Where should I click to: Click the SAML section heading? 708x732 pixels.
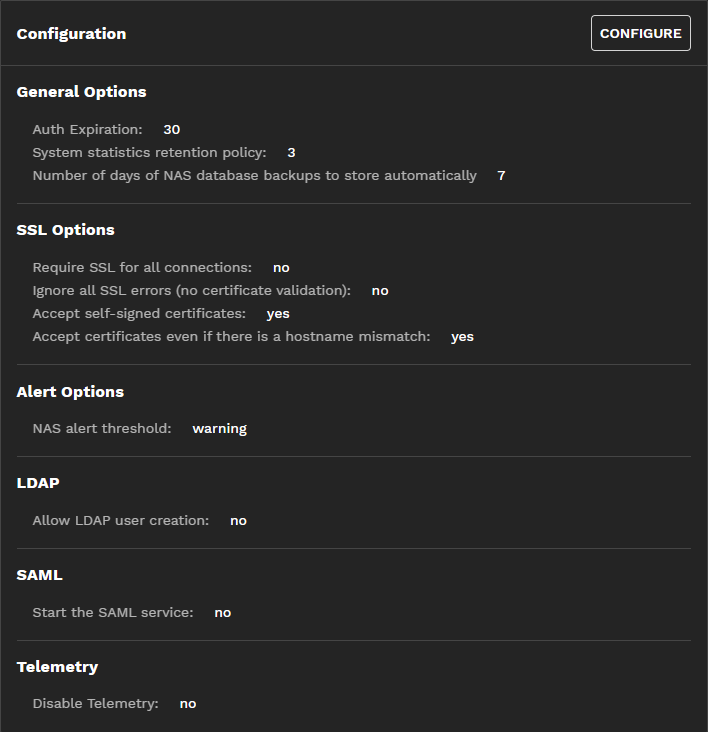click(x=39, y=575)
